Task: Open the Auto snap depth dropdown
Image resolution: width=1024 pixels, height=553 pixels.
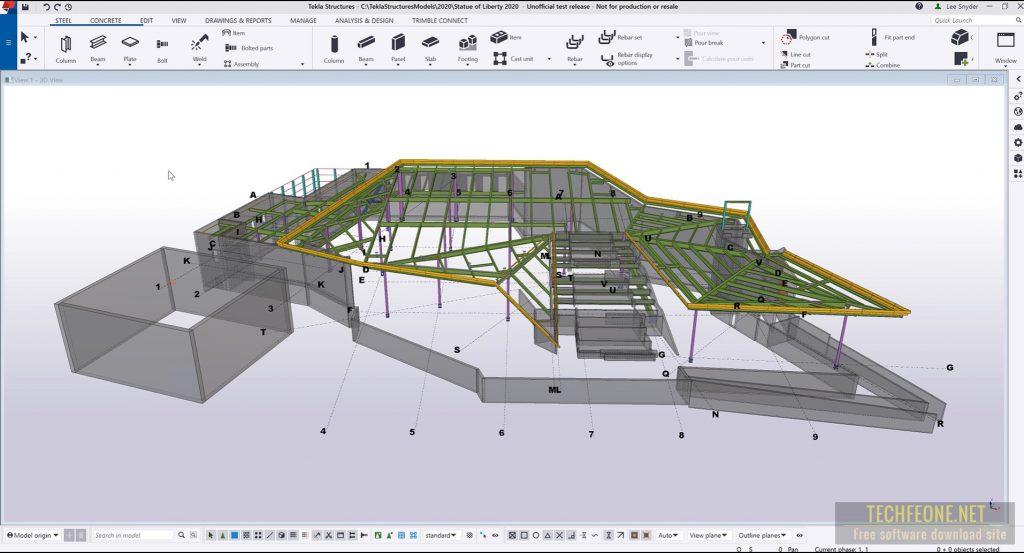Action: 668,535
